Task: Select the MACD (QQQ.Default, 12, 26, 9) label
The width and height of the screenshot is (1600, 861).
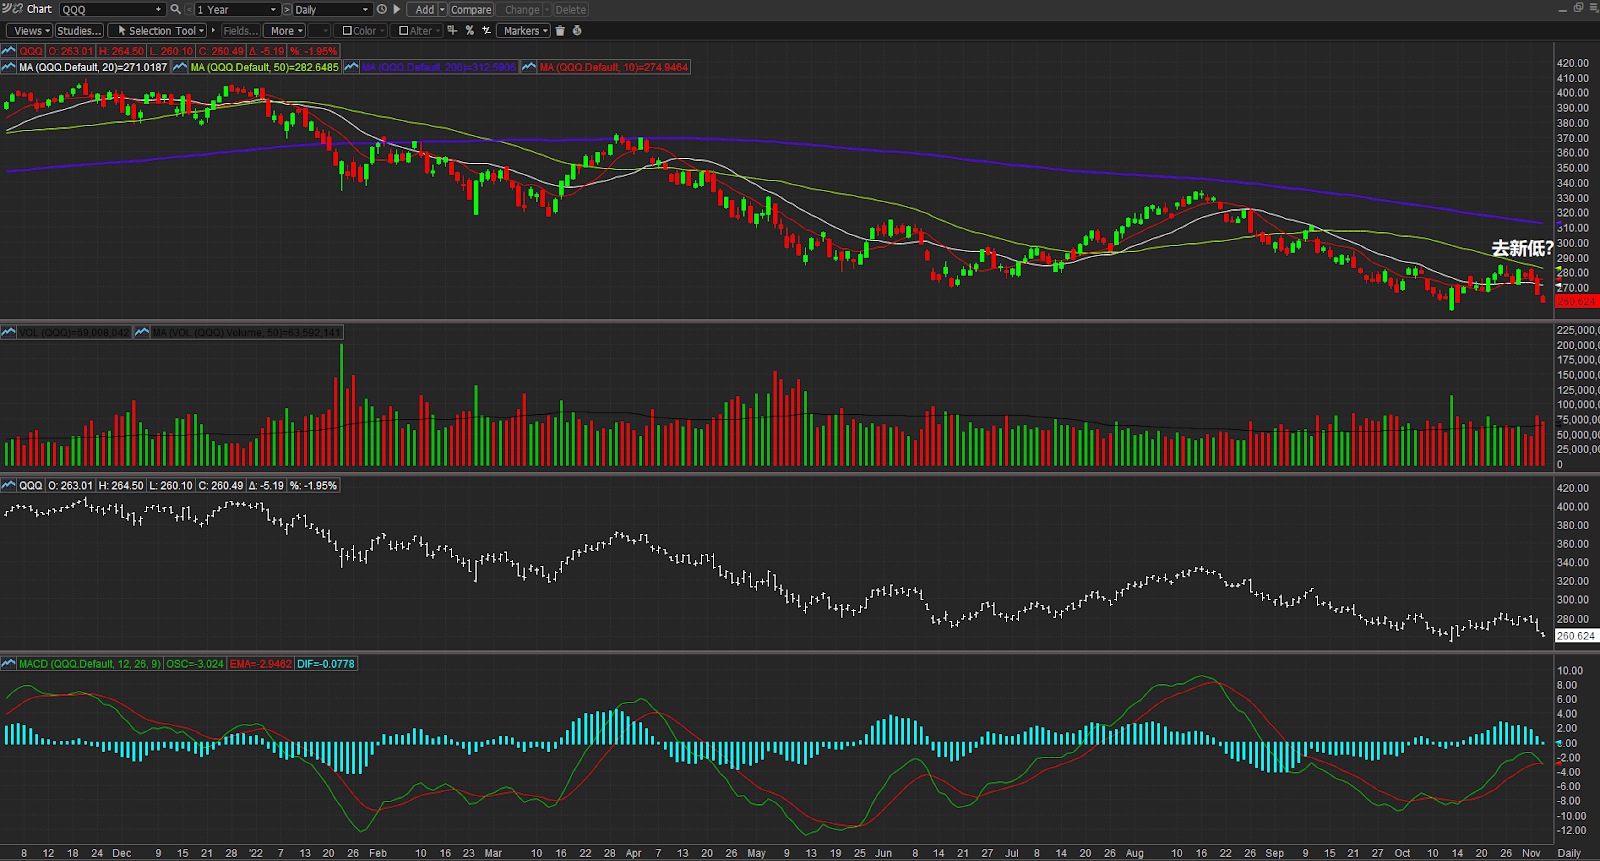Action: [x=90, y=664]
